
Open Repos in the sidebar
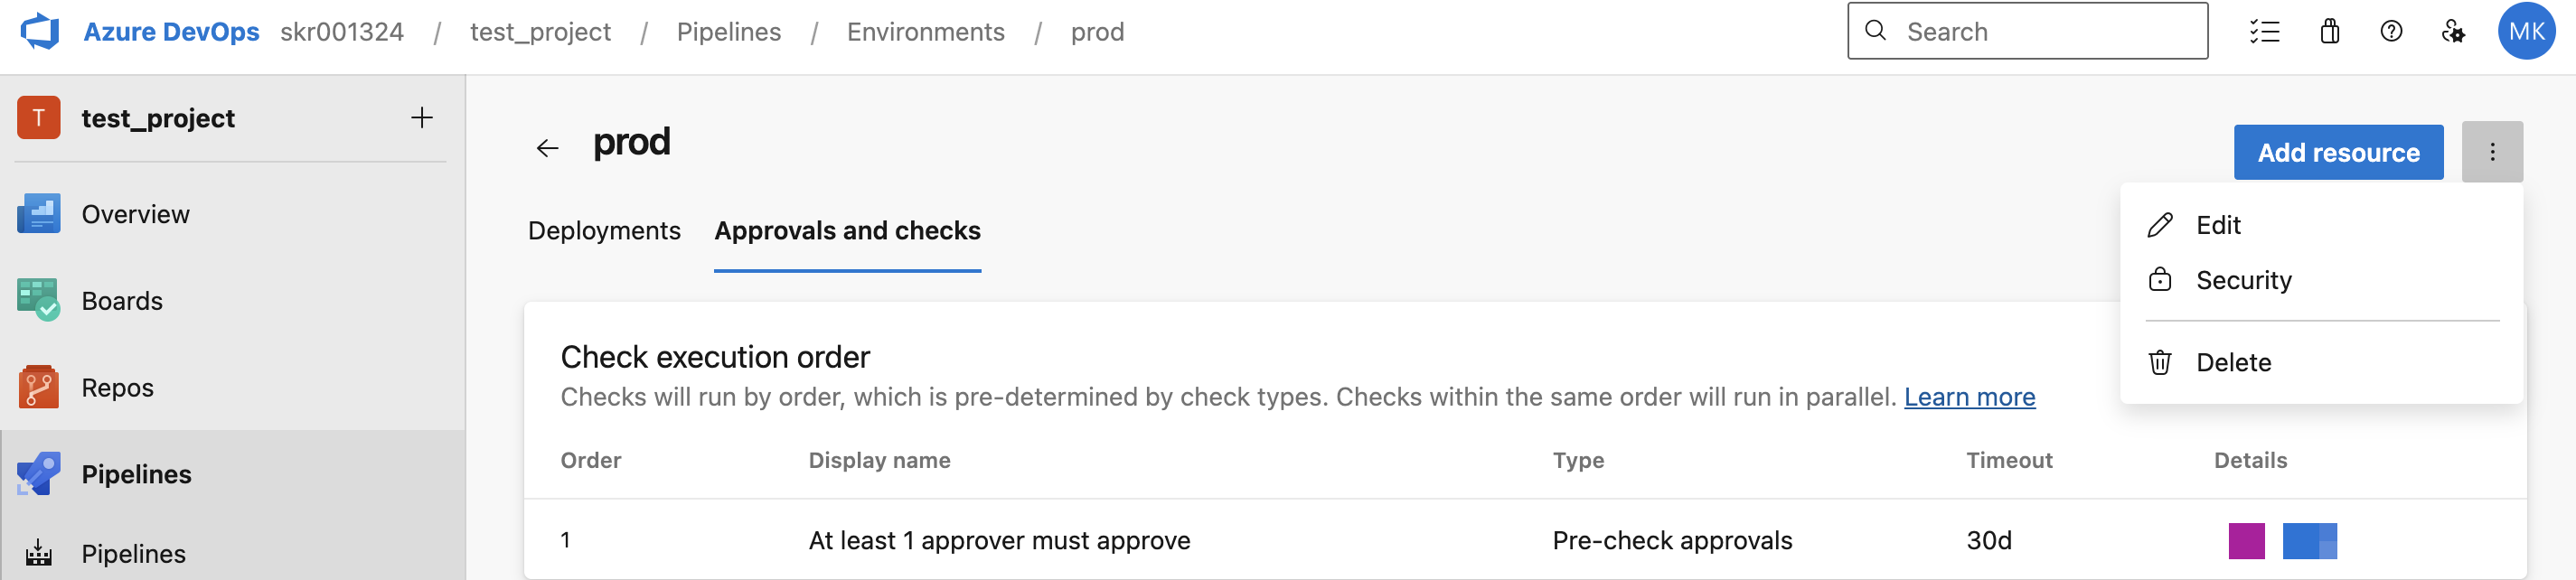pyautogui.click(x=117, y=388)
